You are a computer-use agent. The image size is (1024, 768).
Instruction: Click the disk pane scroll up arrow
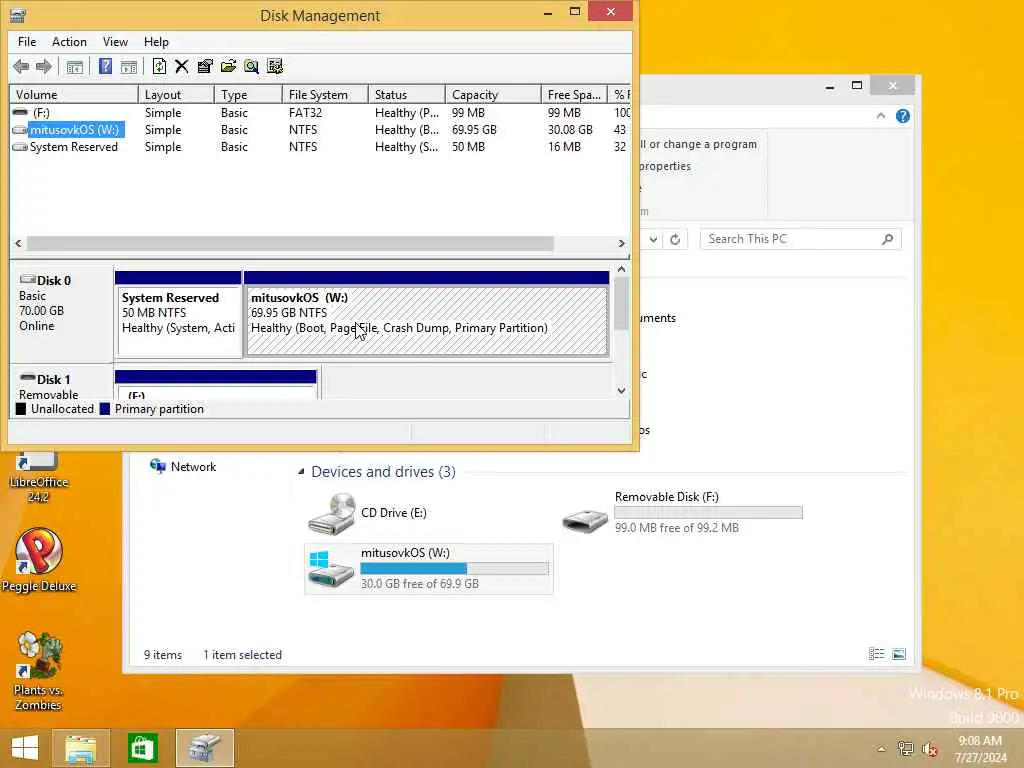coord(621,269)
